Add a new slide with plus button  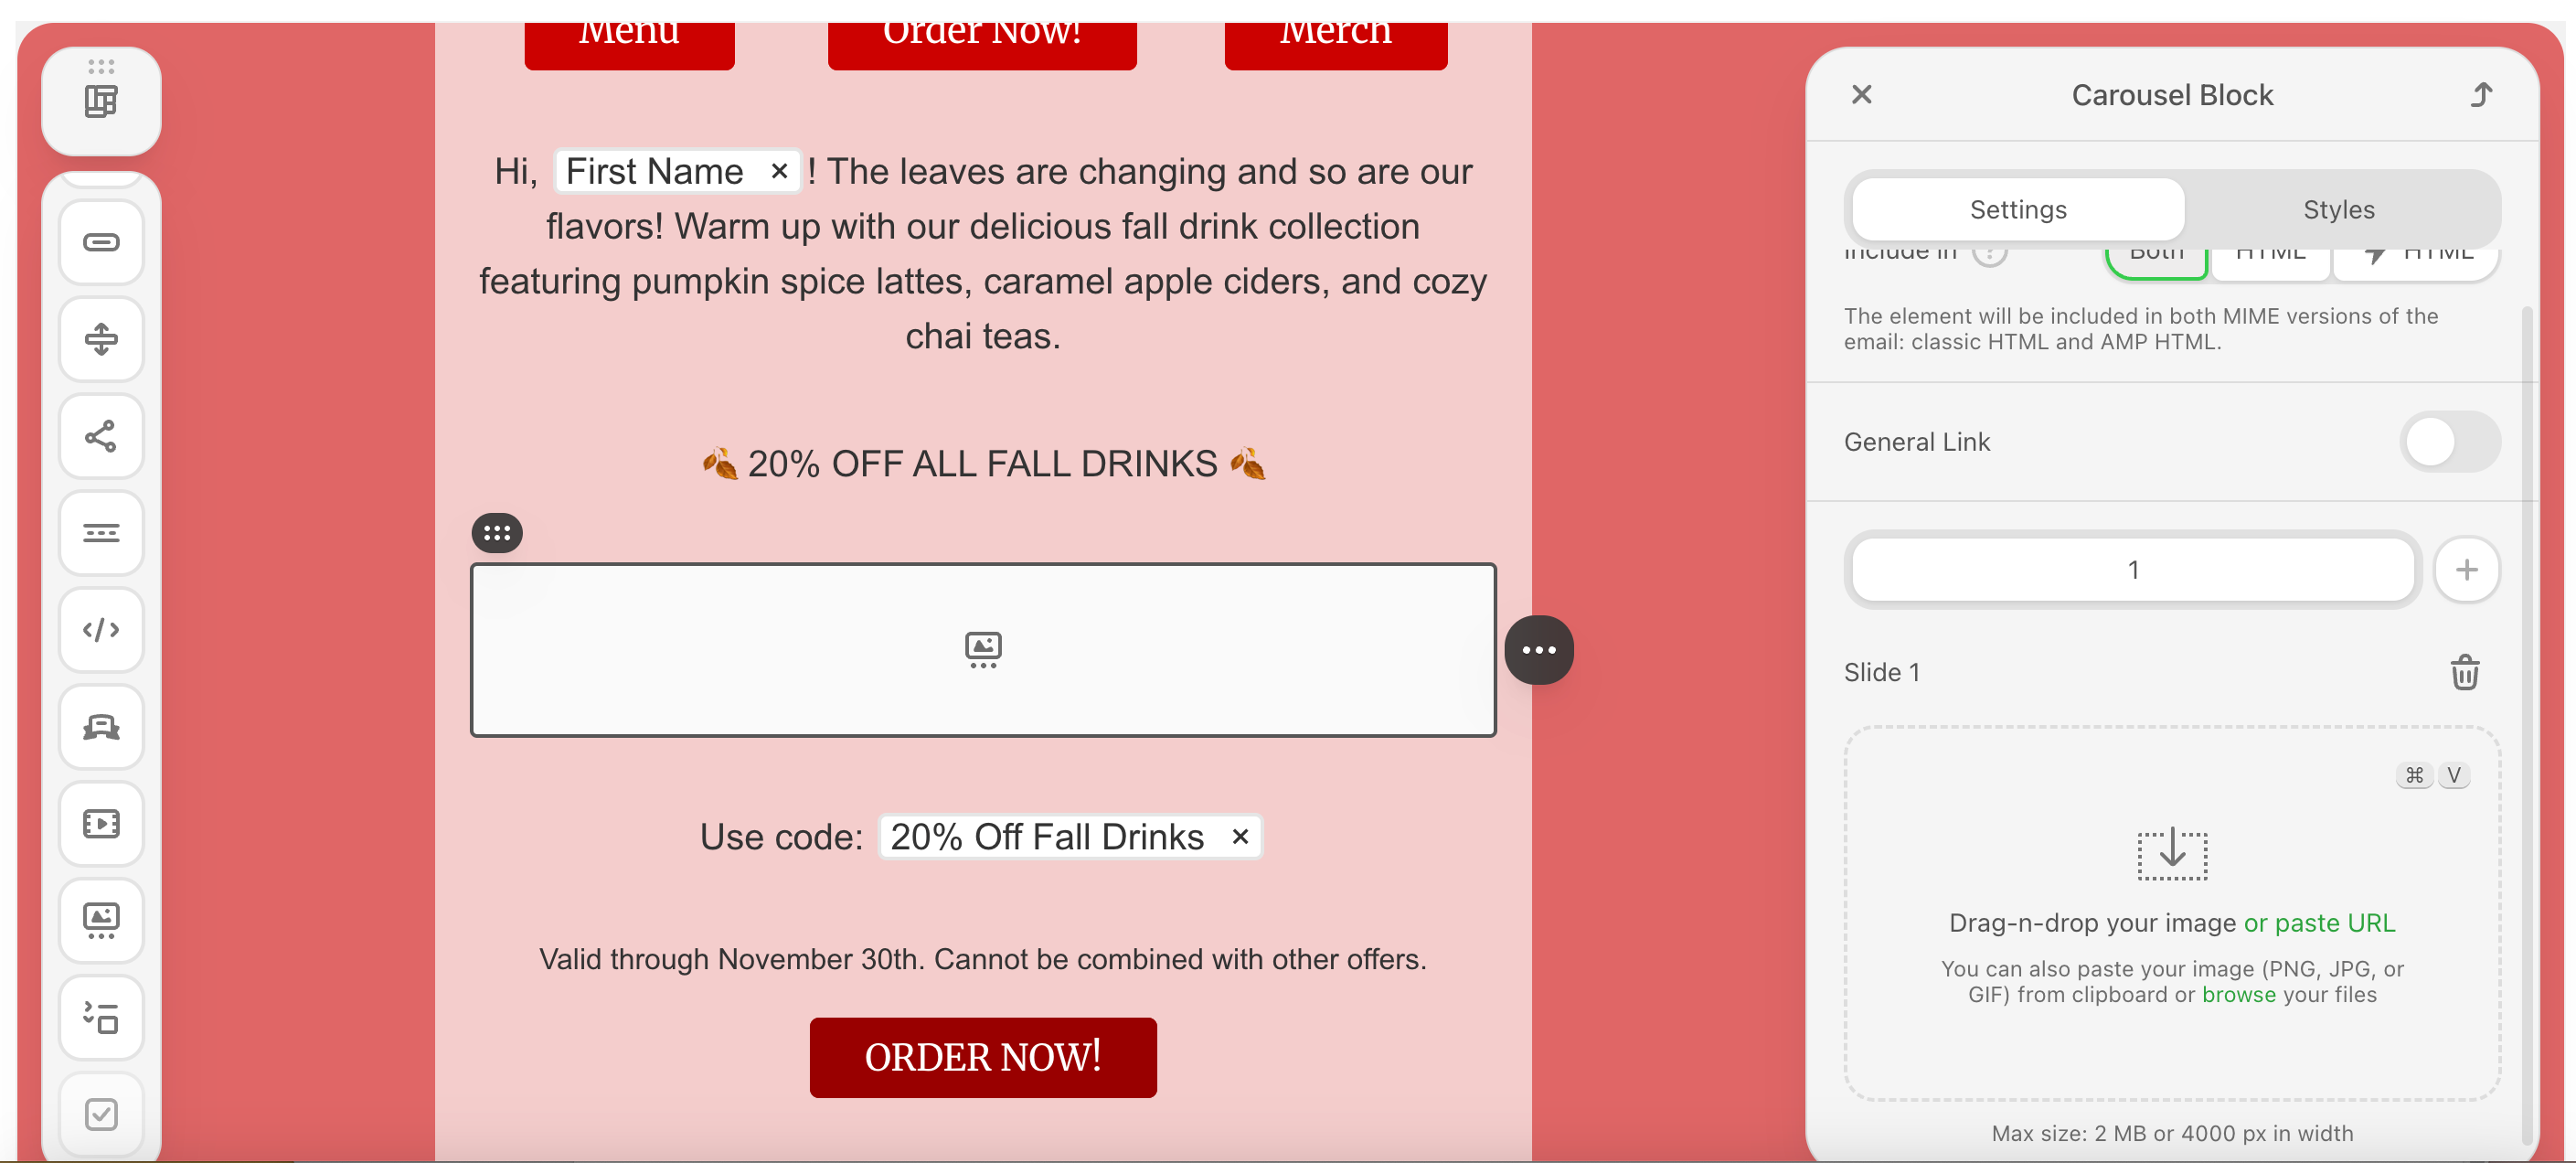coord(2466,570)
